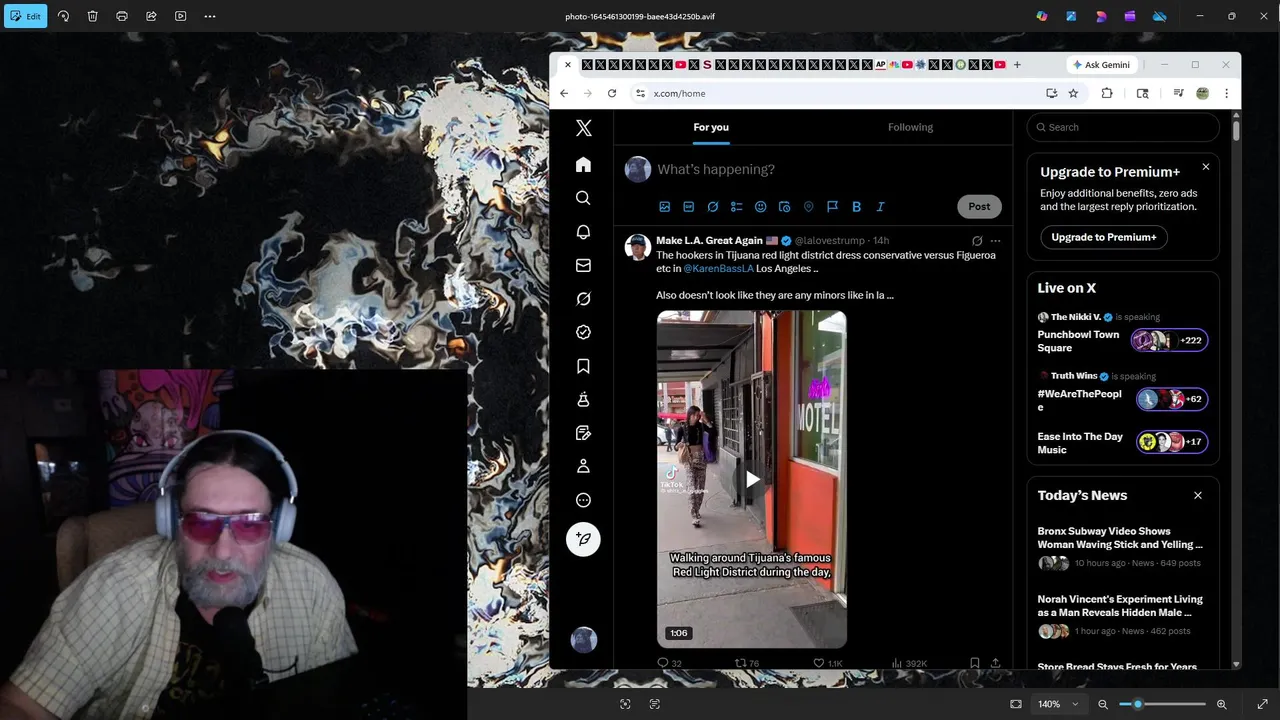Click the grey Post button
This screenshot has height=720, width=1280.
tap(979, 207)
